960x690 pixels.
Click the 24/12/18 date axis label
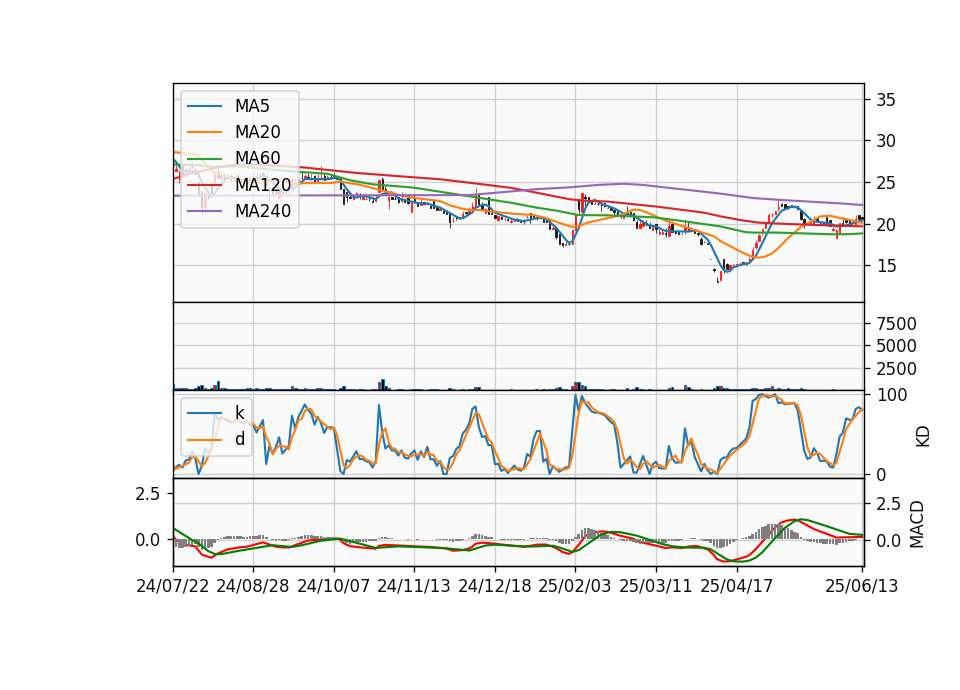click(495, 586)
